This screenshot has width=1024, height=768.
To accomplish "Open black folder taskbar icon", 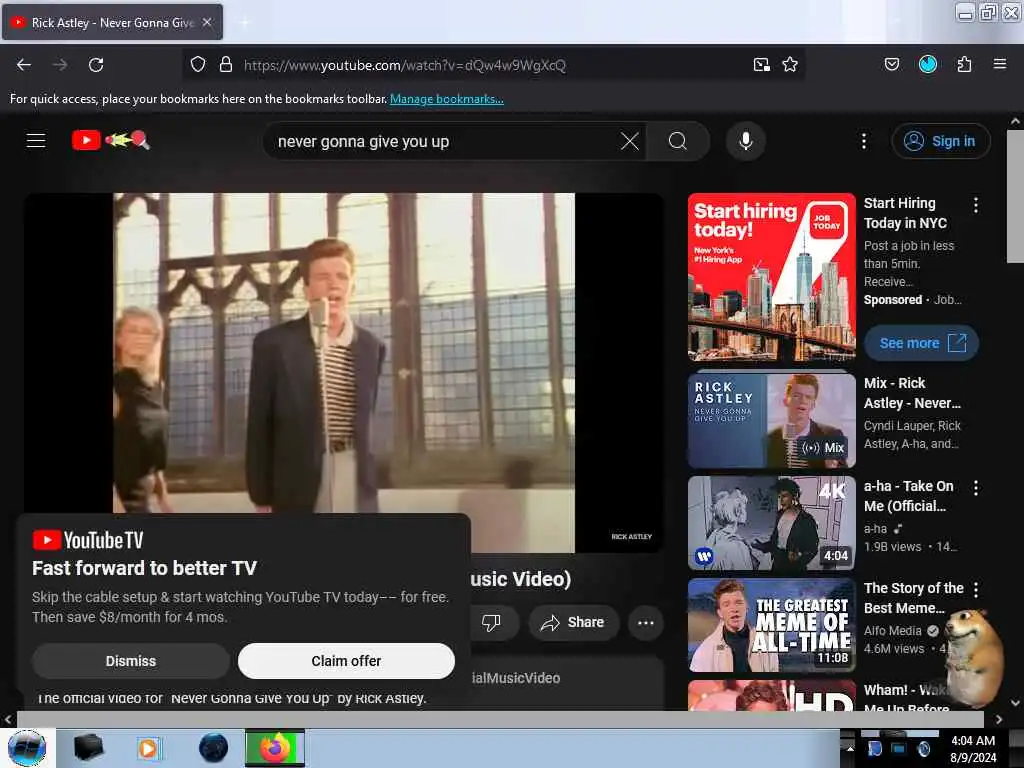I will [89, 748].
